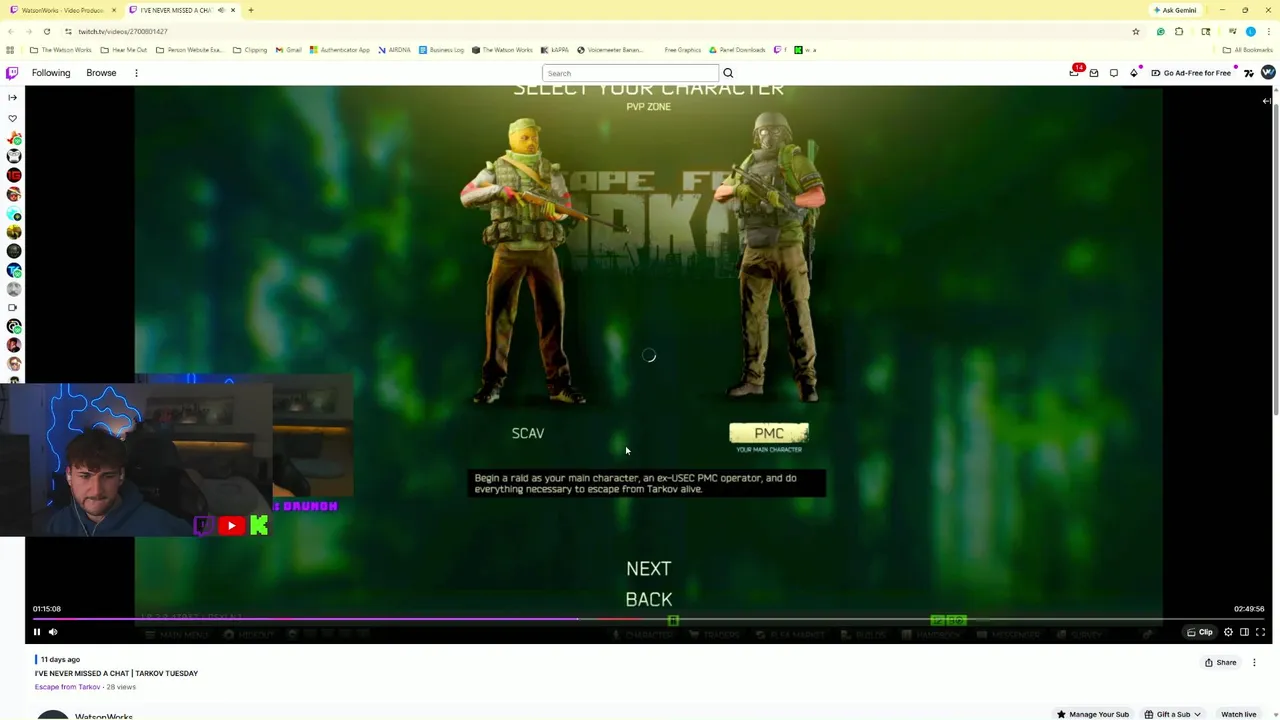Open the bits purchase icon

1134,73
